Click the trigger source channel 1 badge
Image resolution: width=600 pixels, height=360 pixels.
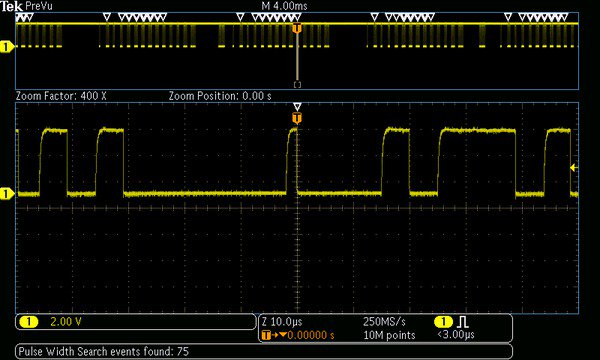[443, 322]
